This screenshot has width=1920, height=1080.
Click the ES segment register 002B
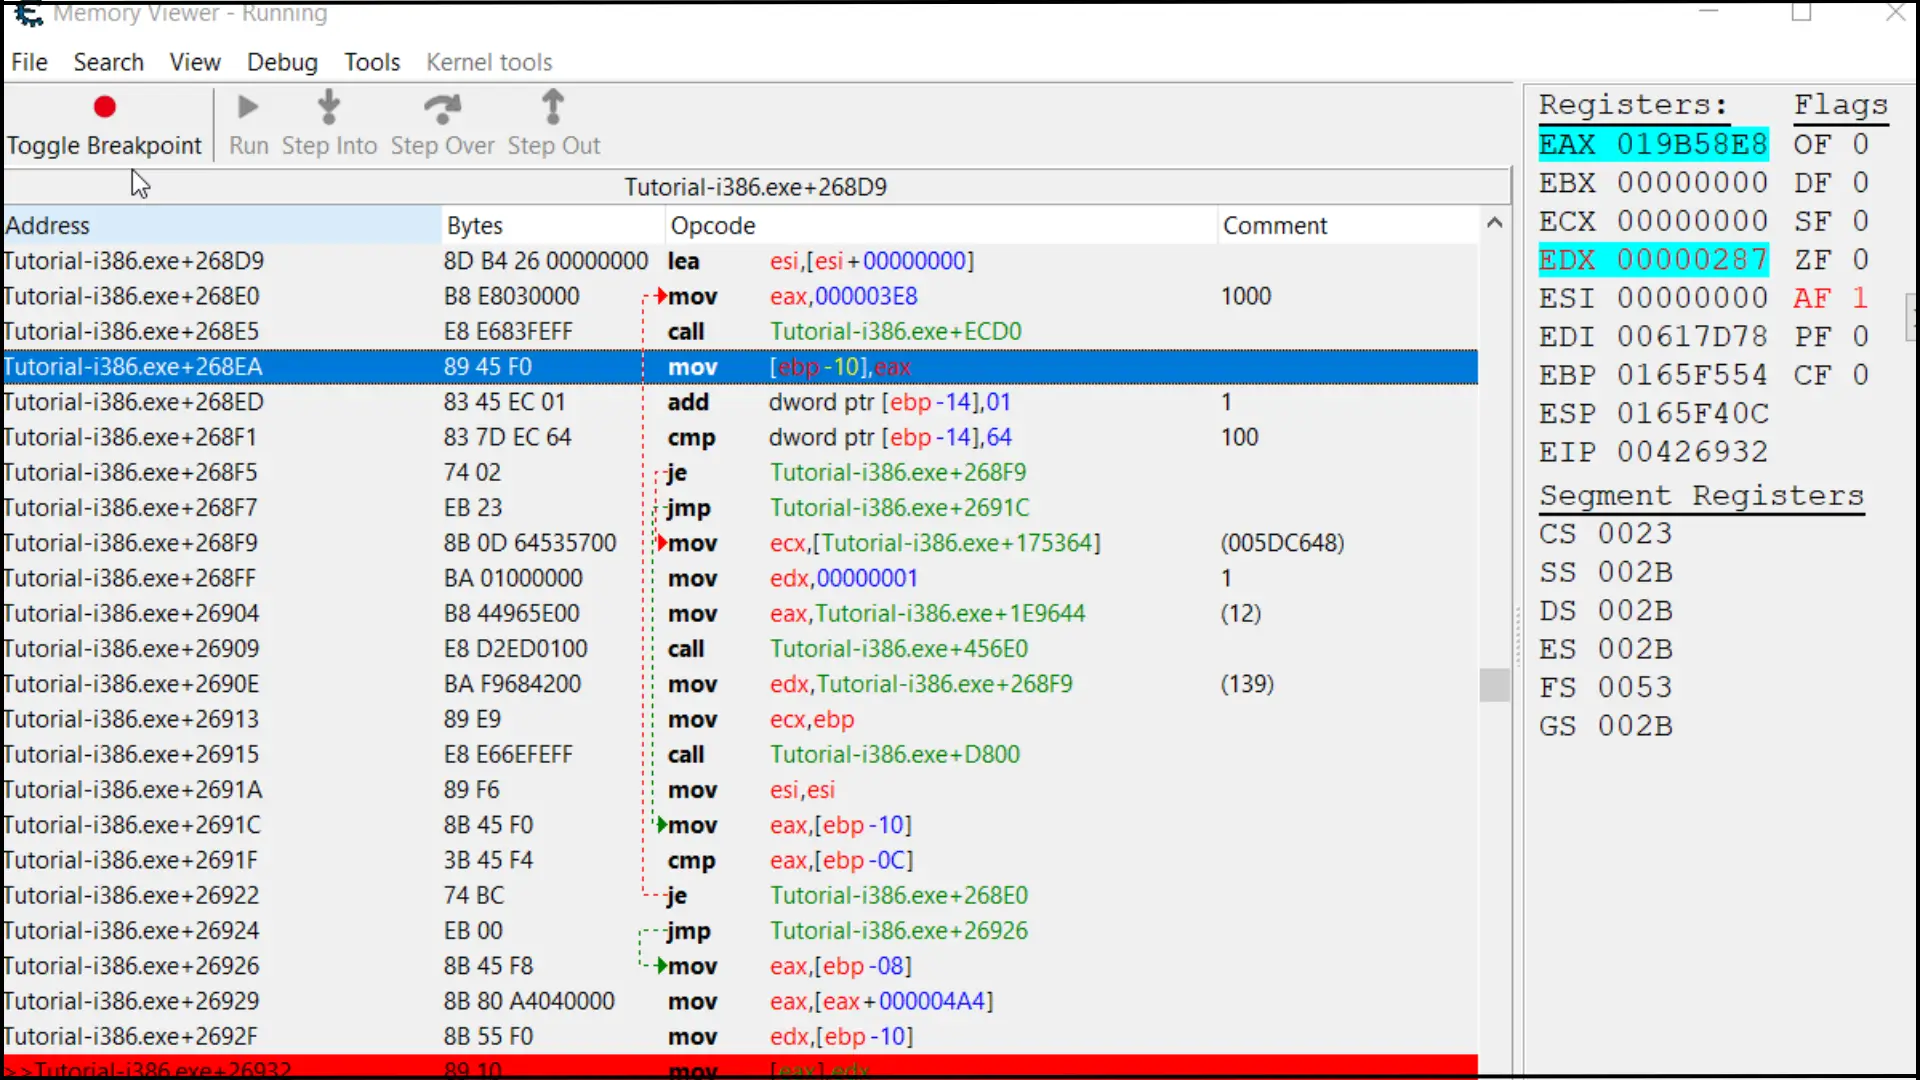(x=1606, y=649)
